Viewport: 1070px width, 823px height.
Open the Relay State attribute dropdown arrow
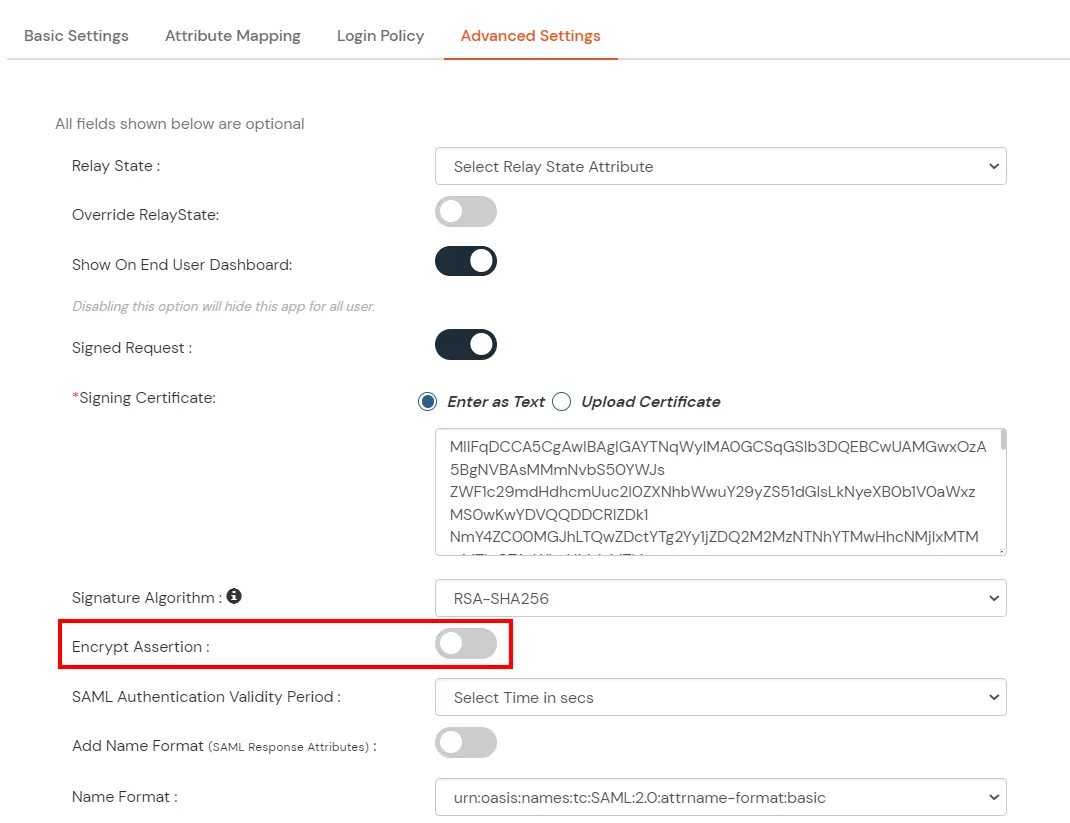(993, 166)
